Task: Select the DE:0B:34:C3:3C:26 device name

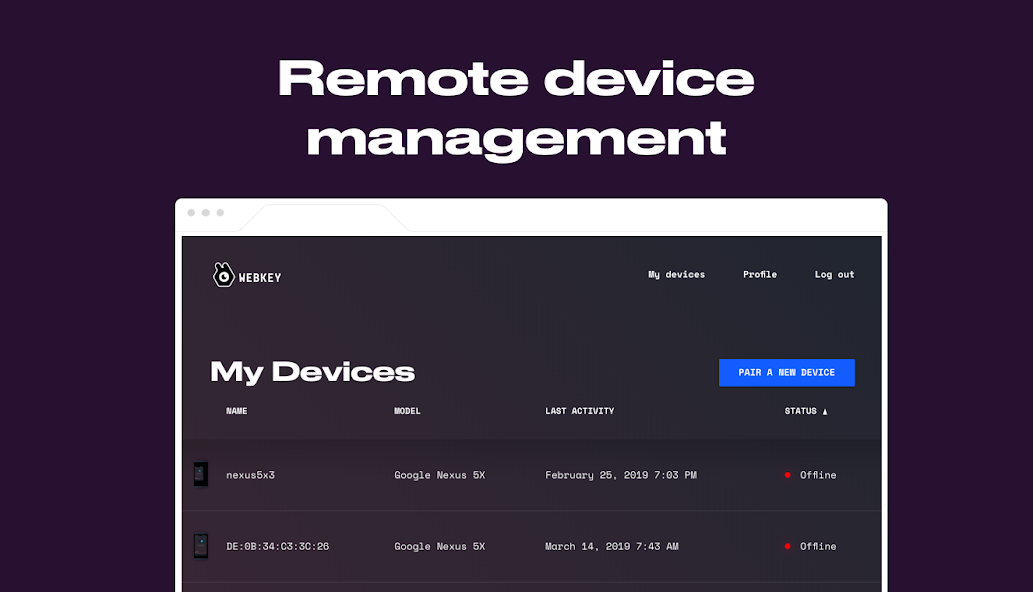Action: click(277, 546)
